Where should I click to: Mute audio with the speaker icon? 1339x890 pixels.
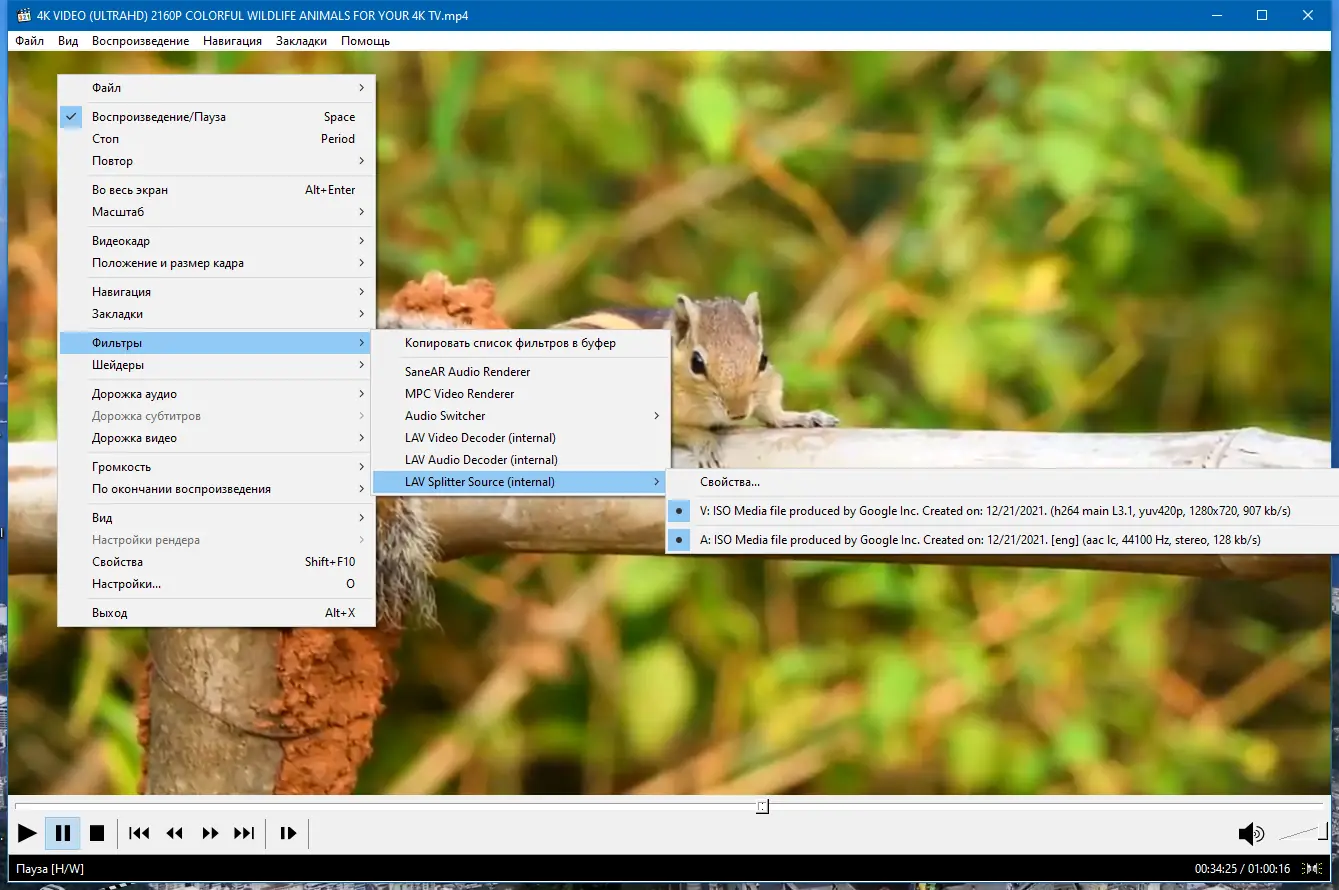click(1250, 833)
